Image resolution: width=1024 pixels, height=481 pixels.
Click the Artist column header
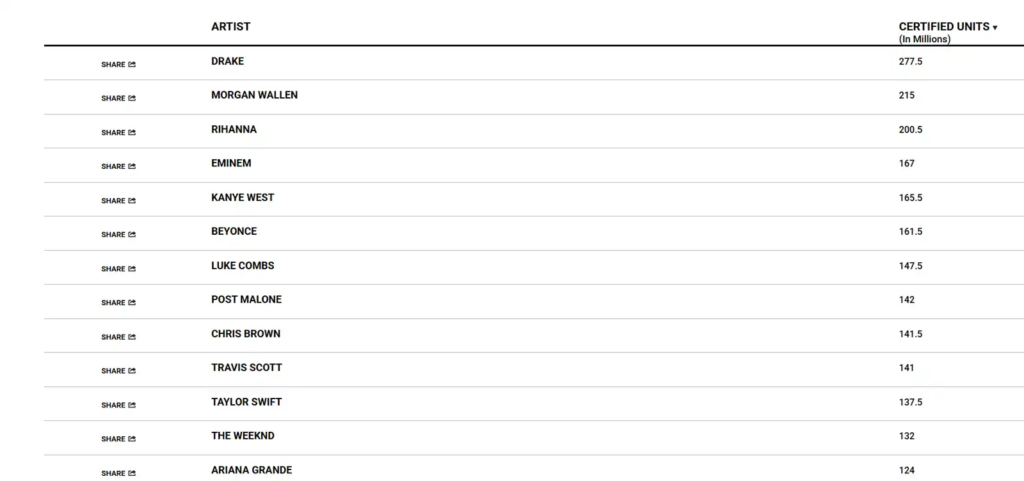point(231,27)
